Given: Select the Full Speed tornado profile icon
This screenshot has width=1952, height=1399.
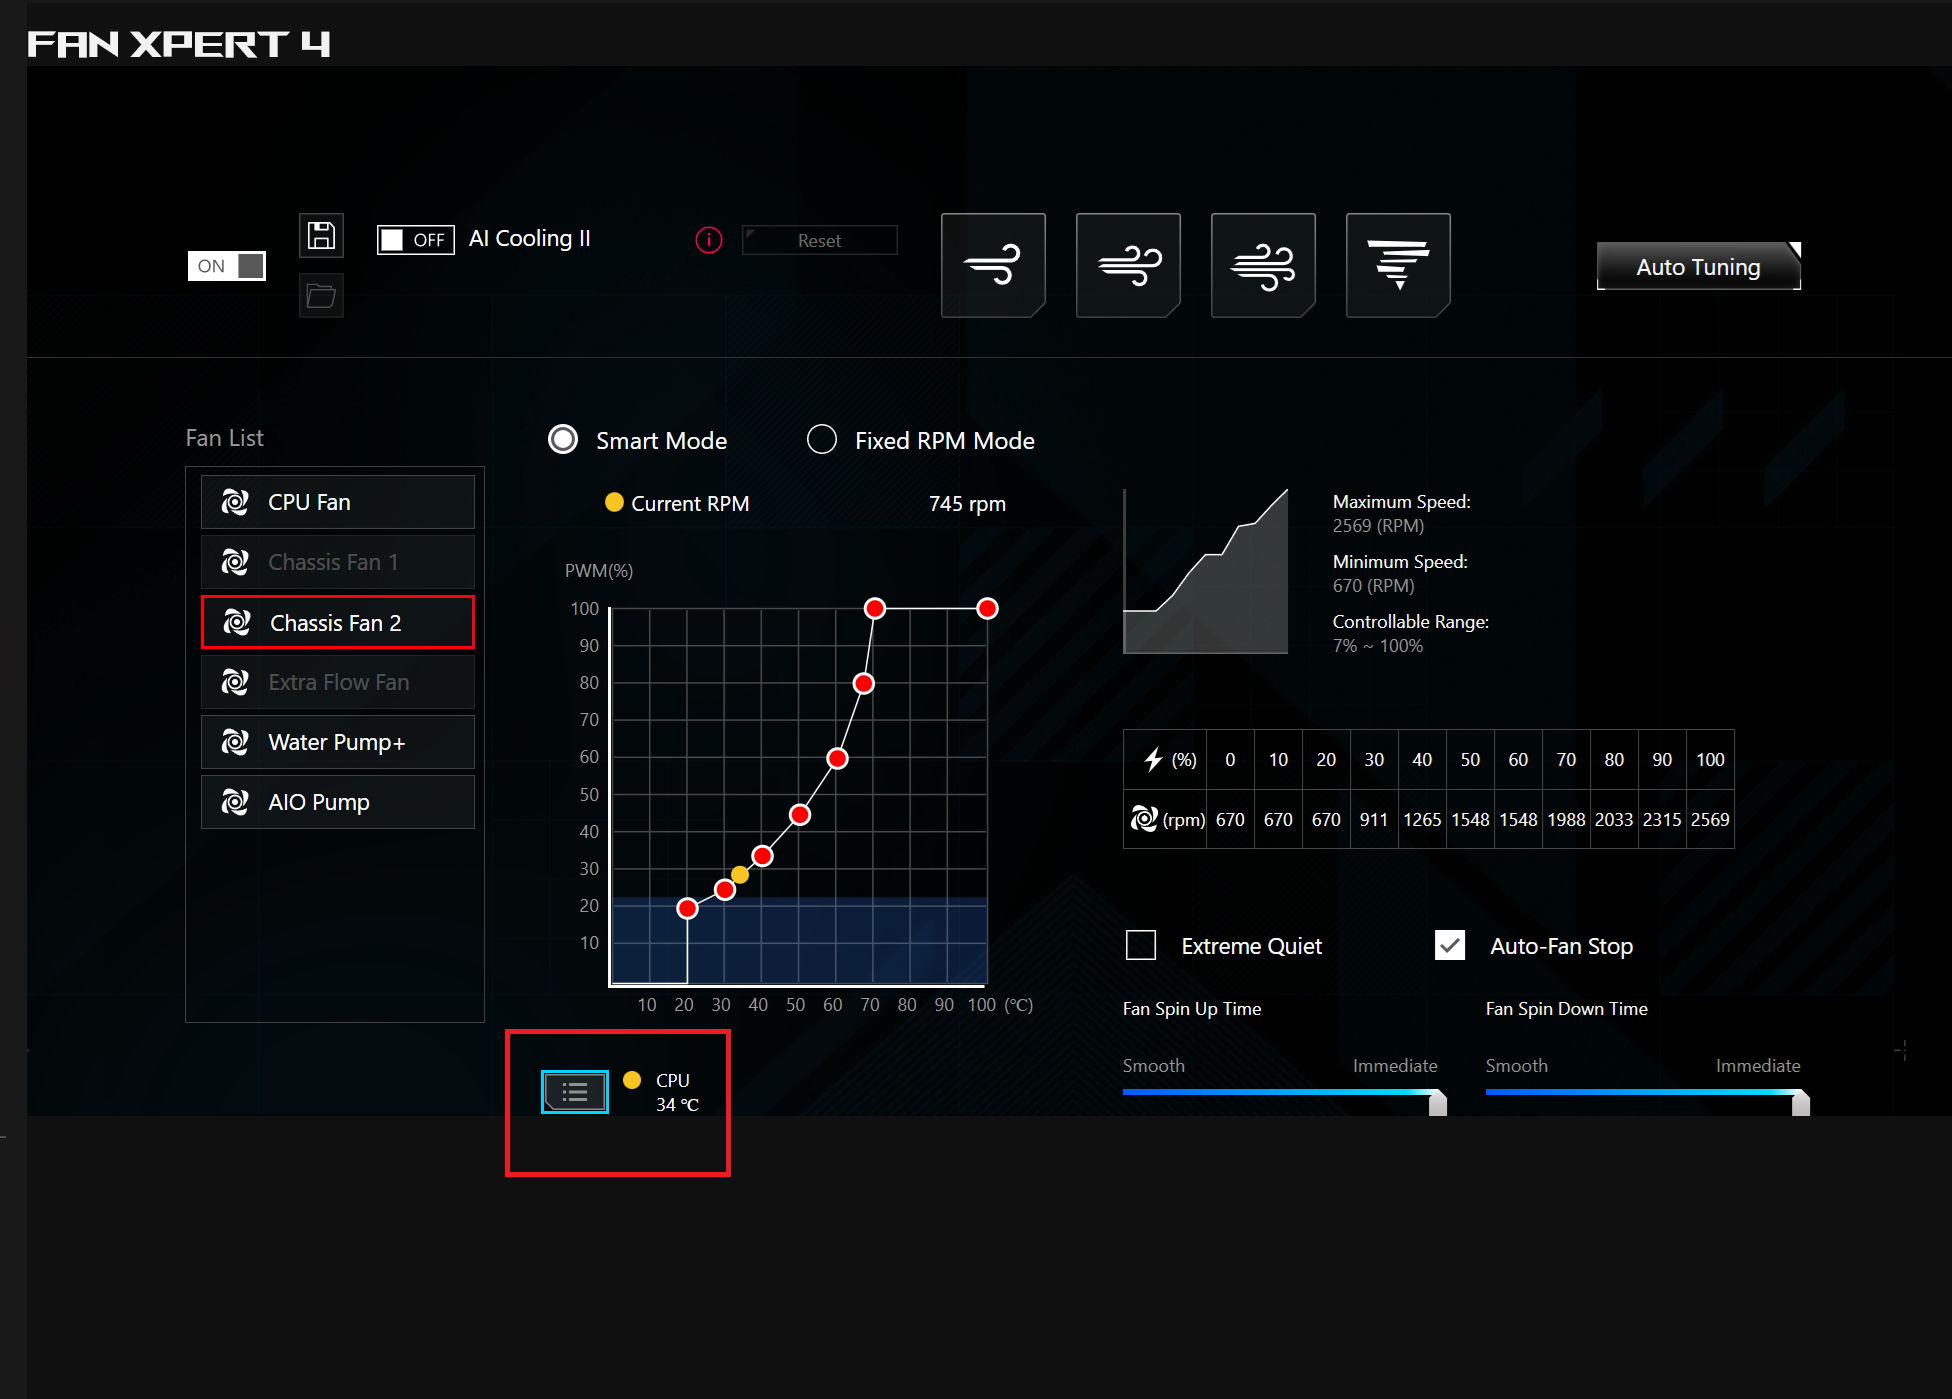Looking at the screenshot, I should click(x=1398, y=265).
